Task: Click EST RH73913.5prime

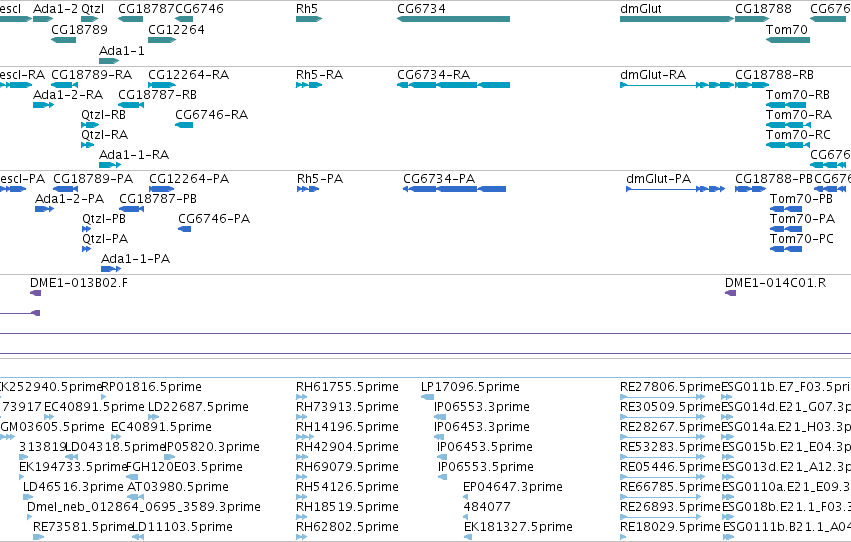Action: tap(301, 417)
